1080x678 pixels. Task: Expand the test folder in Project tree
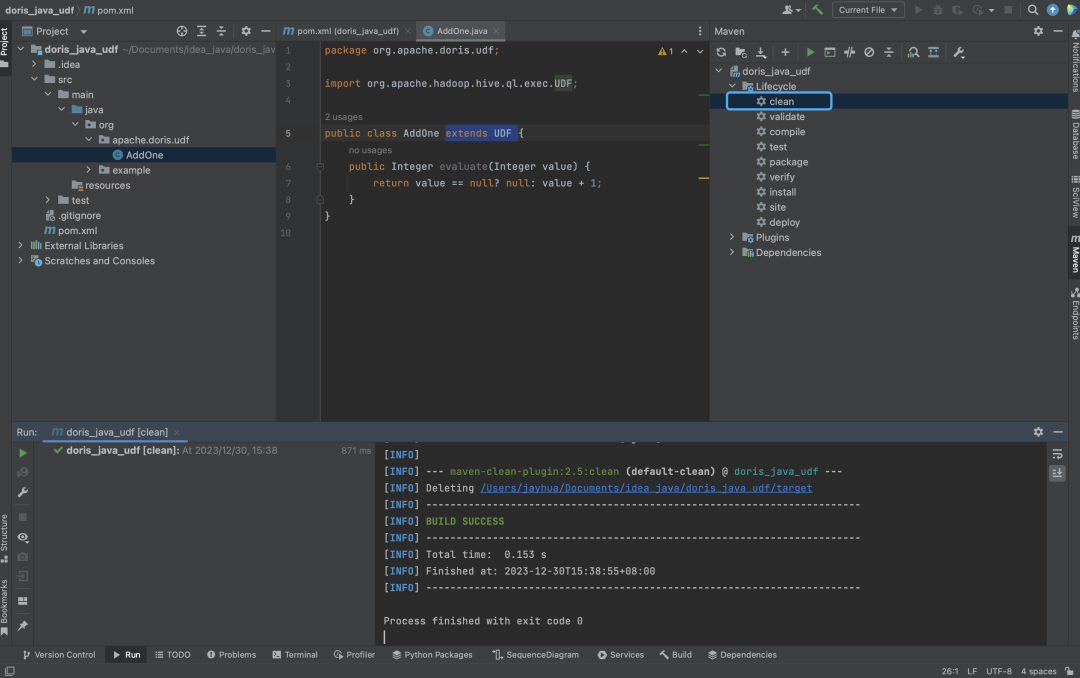point(47,200)
